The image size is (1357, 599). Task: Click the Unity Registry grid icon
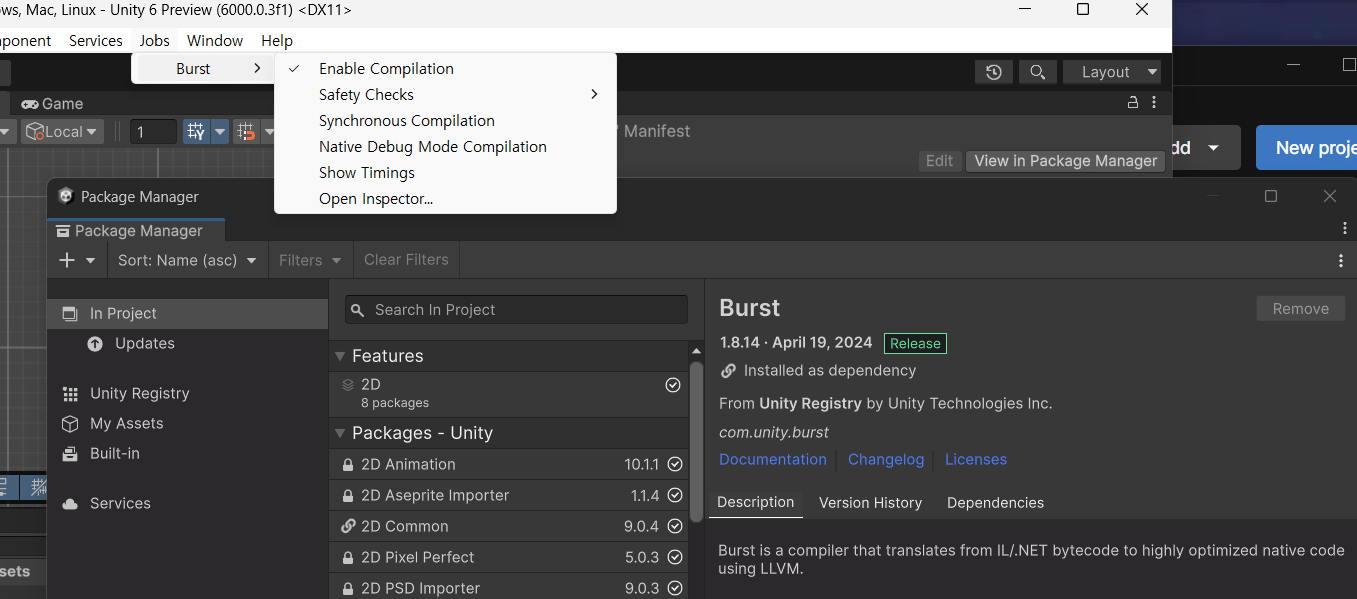coord(70,393)
